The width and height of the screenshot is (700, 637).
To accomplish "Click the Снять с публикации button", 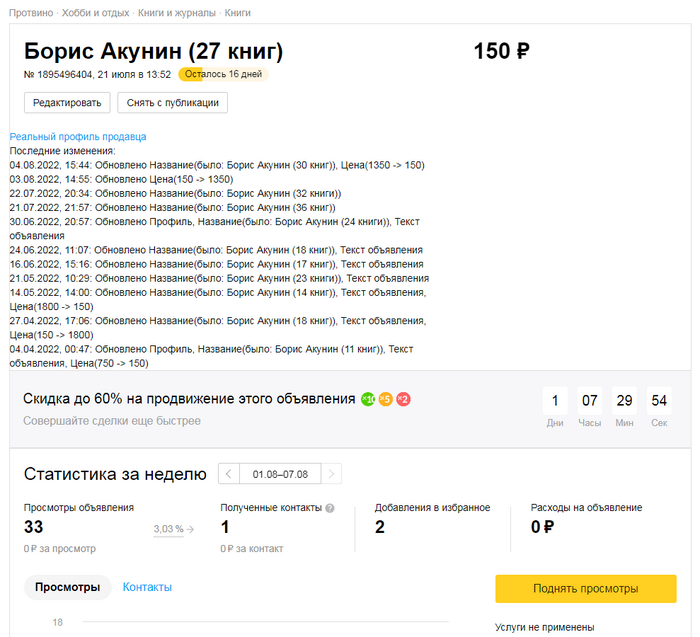I will 172,103.
